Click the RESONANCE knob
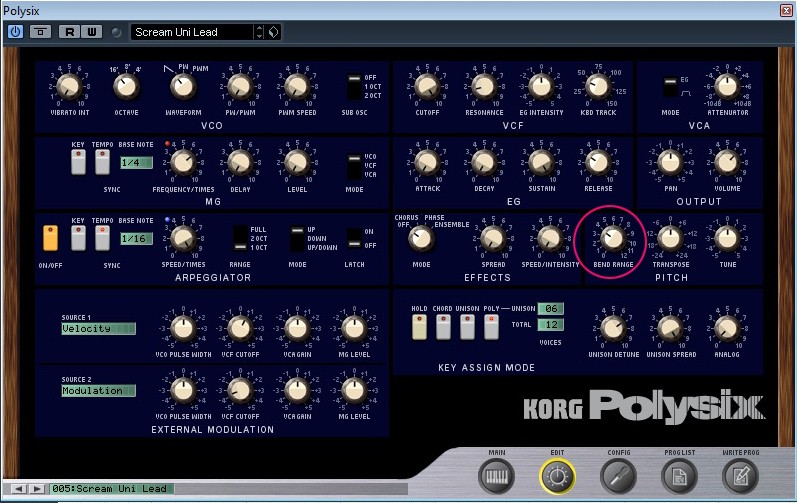 point(484,86)
